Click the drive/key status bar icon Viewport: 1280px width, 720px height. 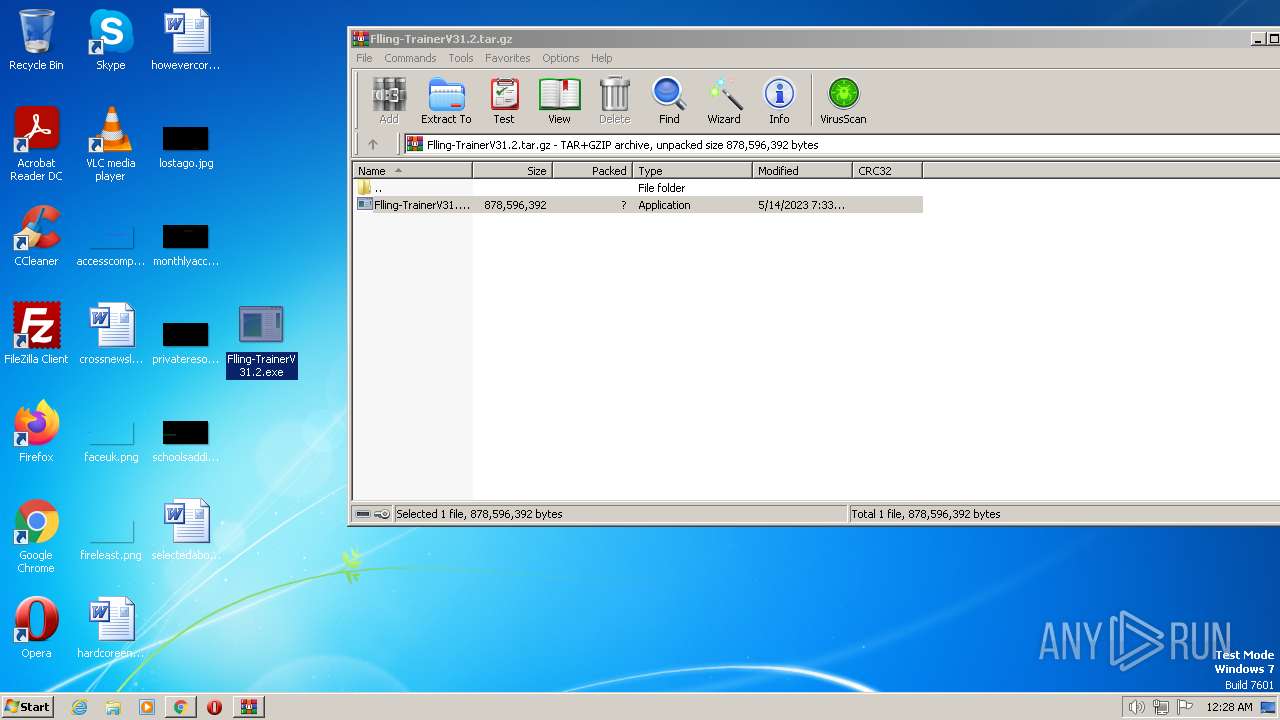pos(373,514)
